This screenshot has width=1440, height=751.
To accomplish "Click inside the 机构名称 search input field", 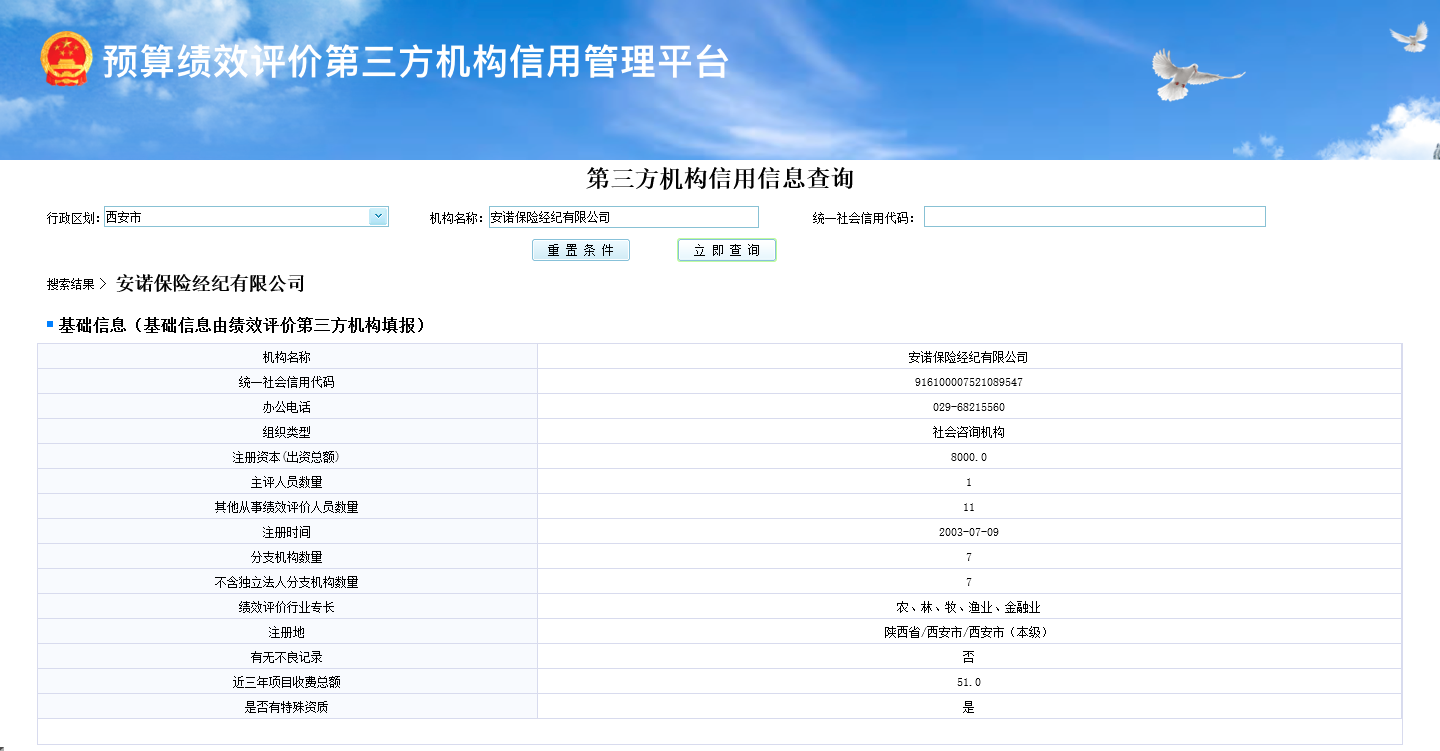I will [623, 217].
